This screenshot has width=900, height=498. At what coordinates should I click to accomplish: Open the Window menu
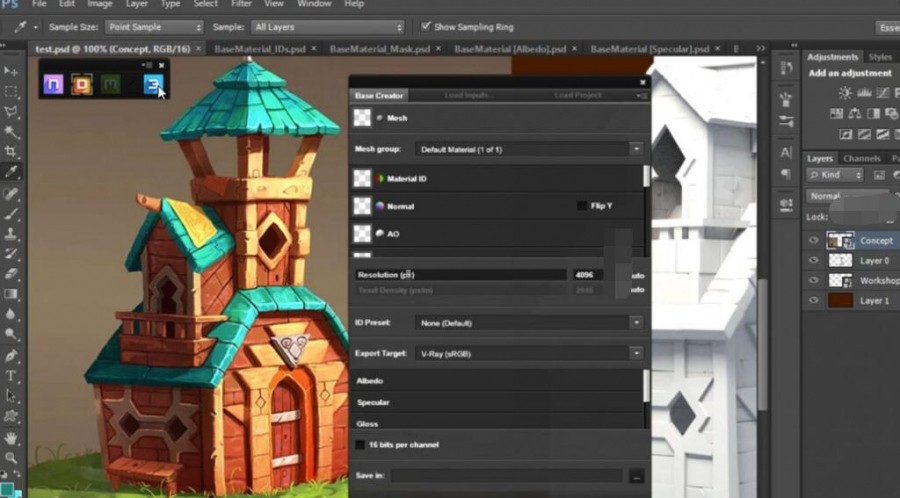[x=314, y=4]
